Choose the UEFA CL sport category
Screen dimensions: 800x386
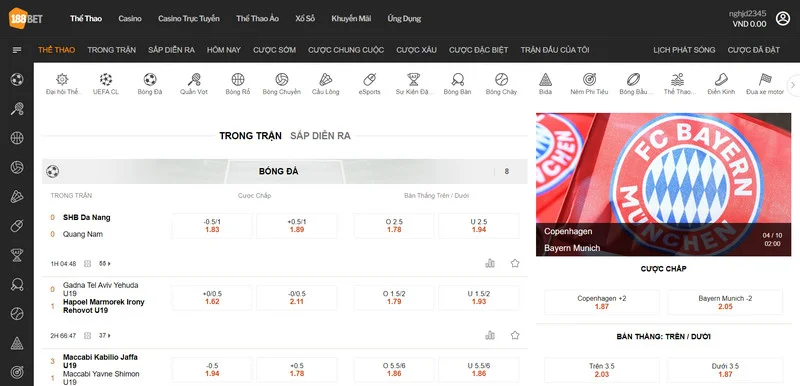point(106,84)
